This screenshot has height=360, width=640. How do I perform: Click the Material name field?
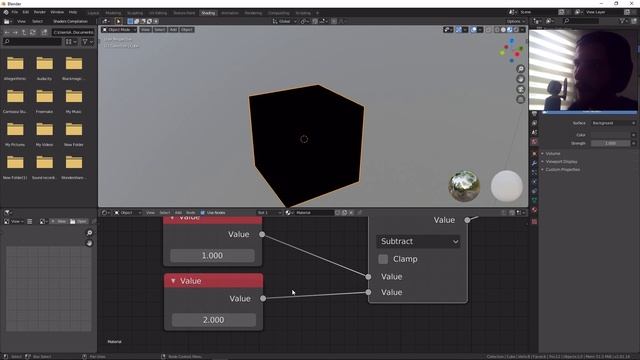[x=313, y=213]
